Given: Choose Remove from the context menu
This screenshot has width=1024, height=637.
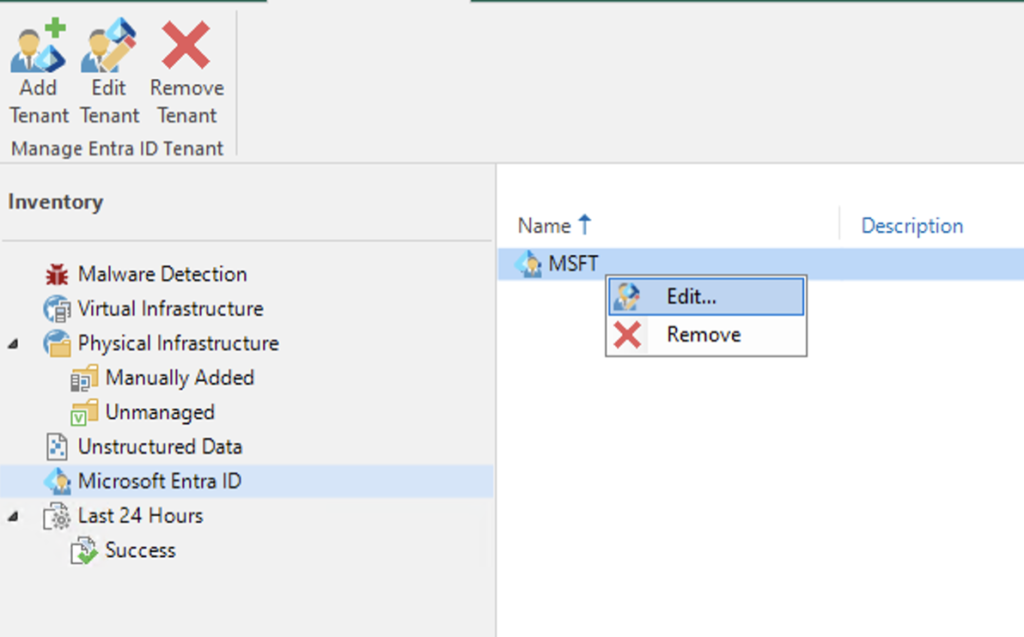Looking at the screenshot, I should point(703,335).
